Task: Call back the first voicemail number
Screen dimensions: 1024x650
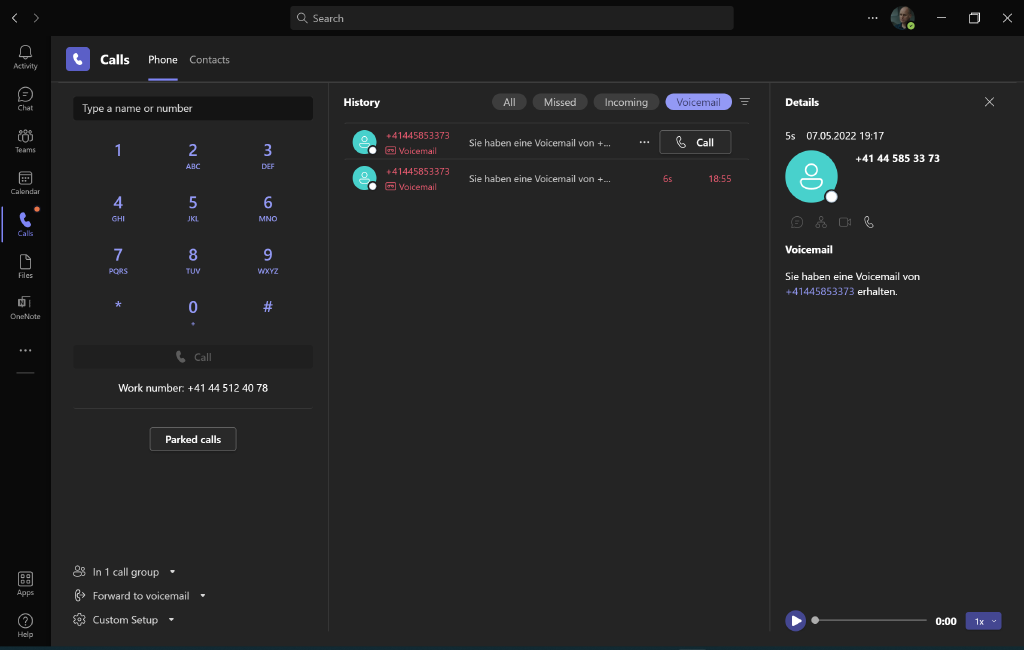Action: 694,141
